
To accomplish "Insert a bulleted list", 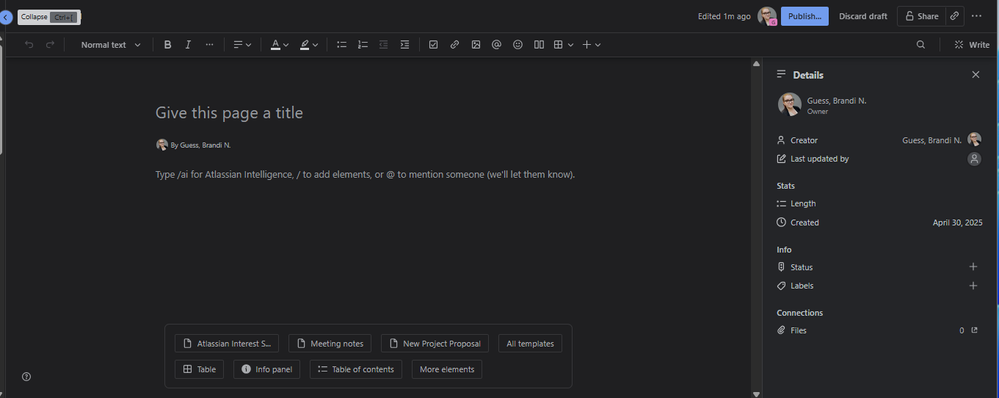I will 341,45.
